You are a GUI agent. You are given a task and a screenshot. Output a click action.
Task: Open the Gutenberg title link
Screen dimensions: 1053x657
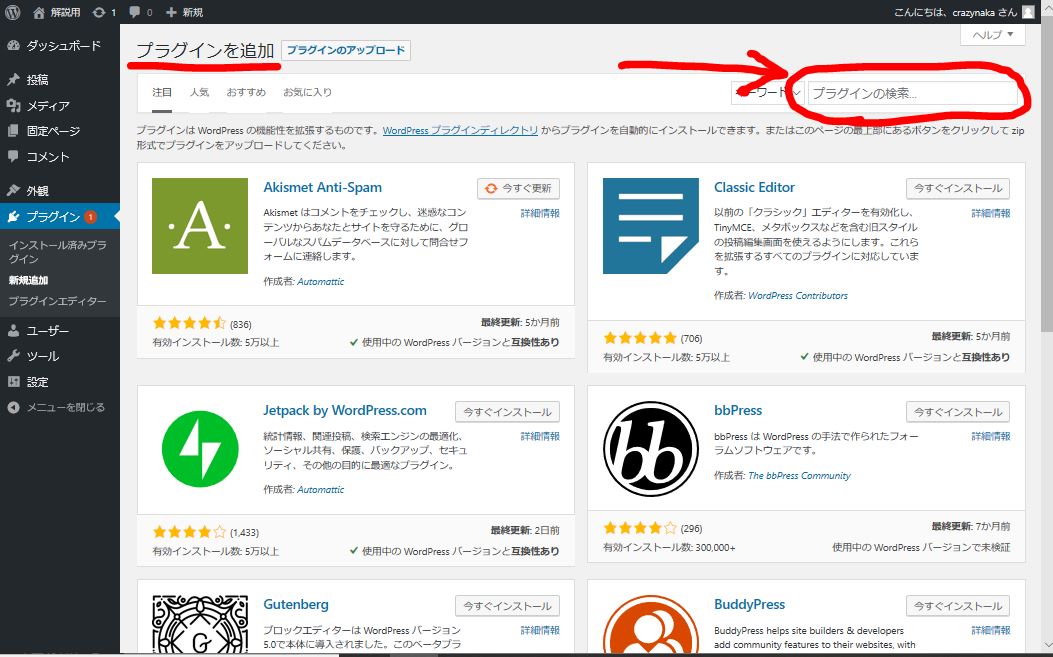coord(296,605)
